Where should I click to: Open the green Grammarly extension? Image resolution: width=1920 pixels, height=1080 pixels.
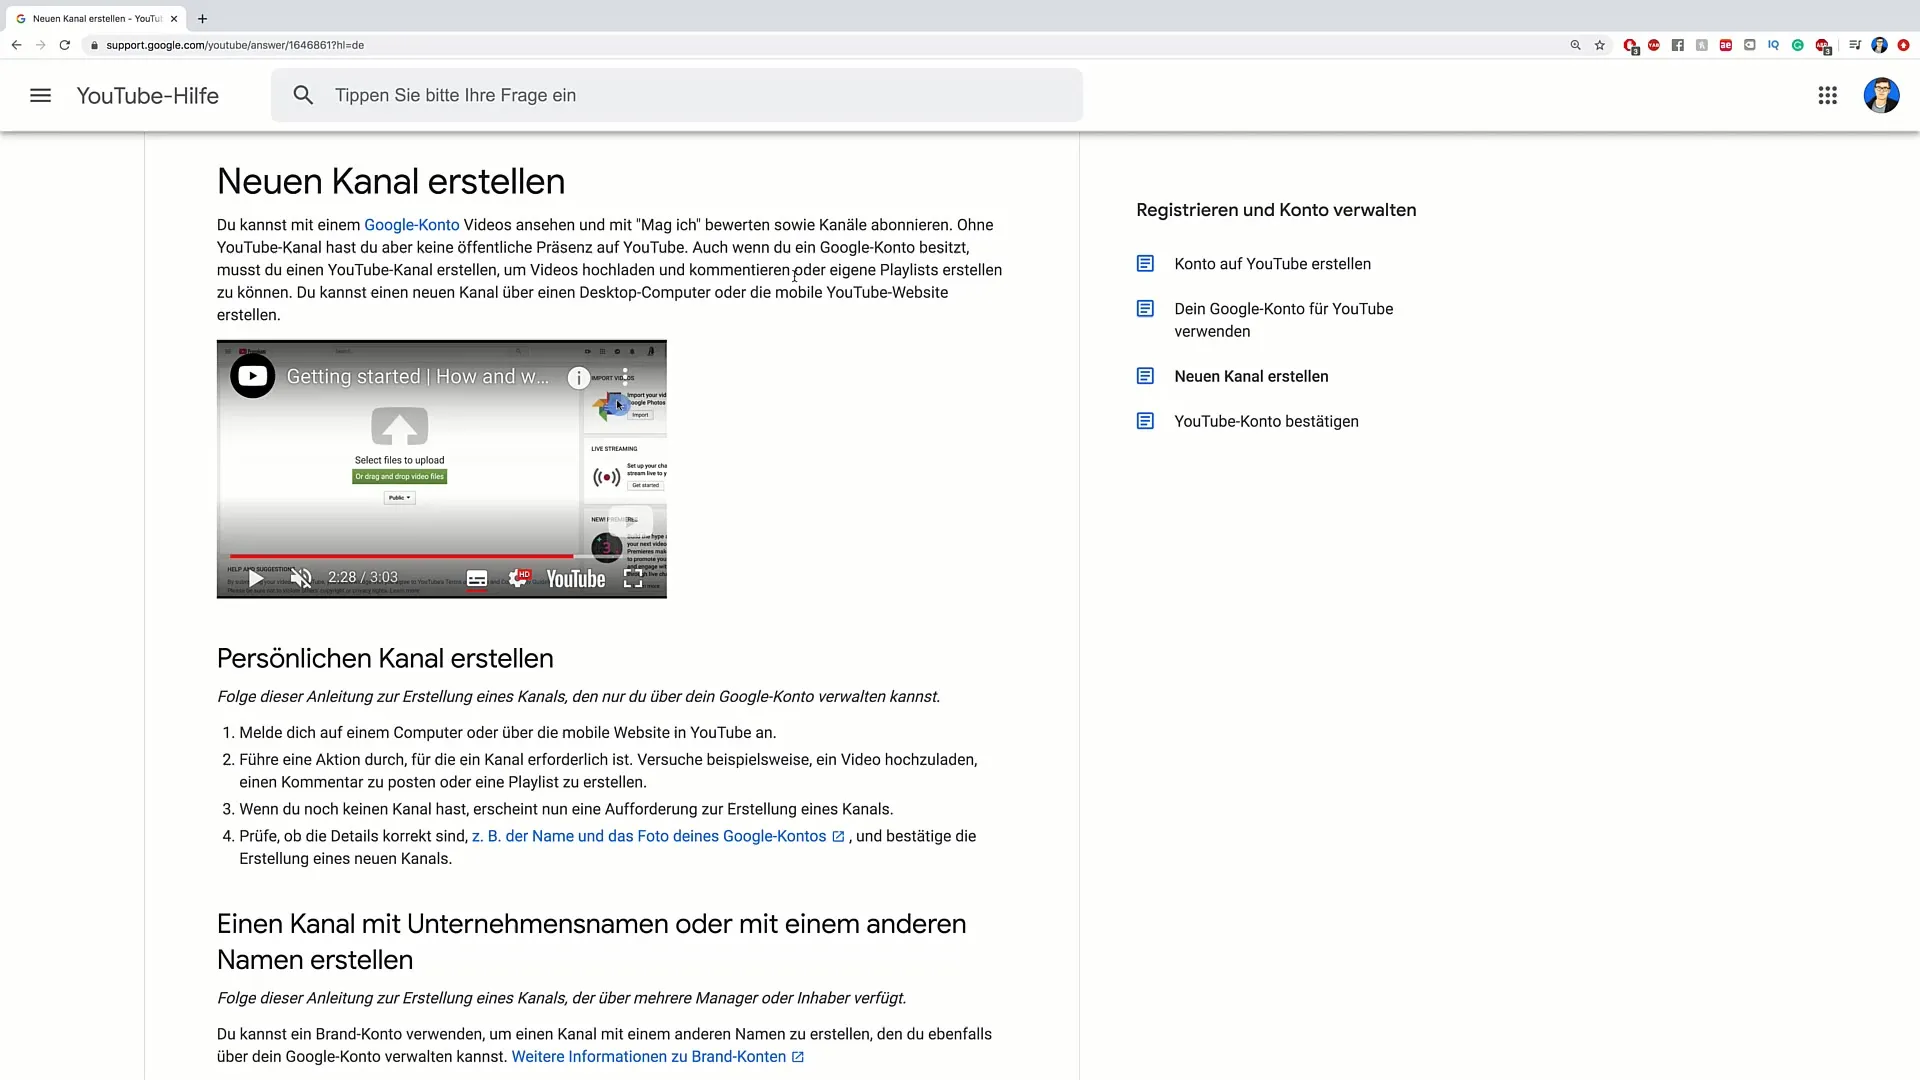pyautogui.click(x=1798, y=45)
